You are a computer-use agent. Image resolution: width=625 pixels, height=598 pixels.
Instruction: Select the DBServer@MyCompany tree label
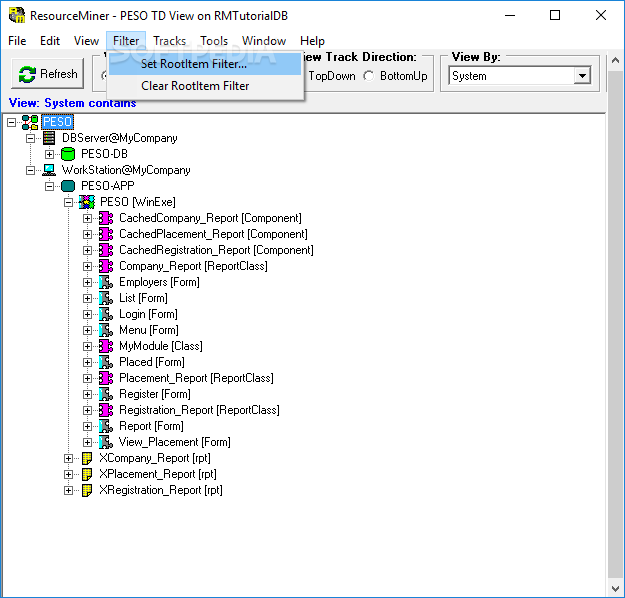pos(120,138)
